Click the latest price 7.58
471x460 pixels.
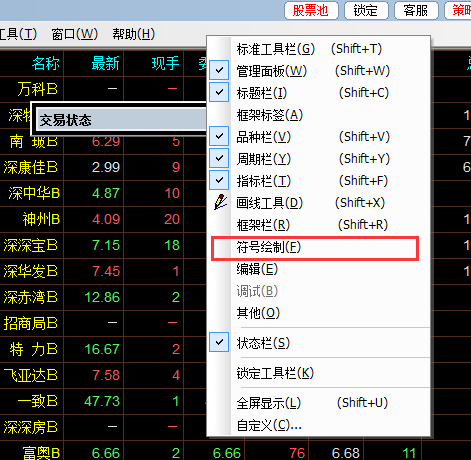pos(106,375)
